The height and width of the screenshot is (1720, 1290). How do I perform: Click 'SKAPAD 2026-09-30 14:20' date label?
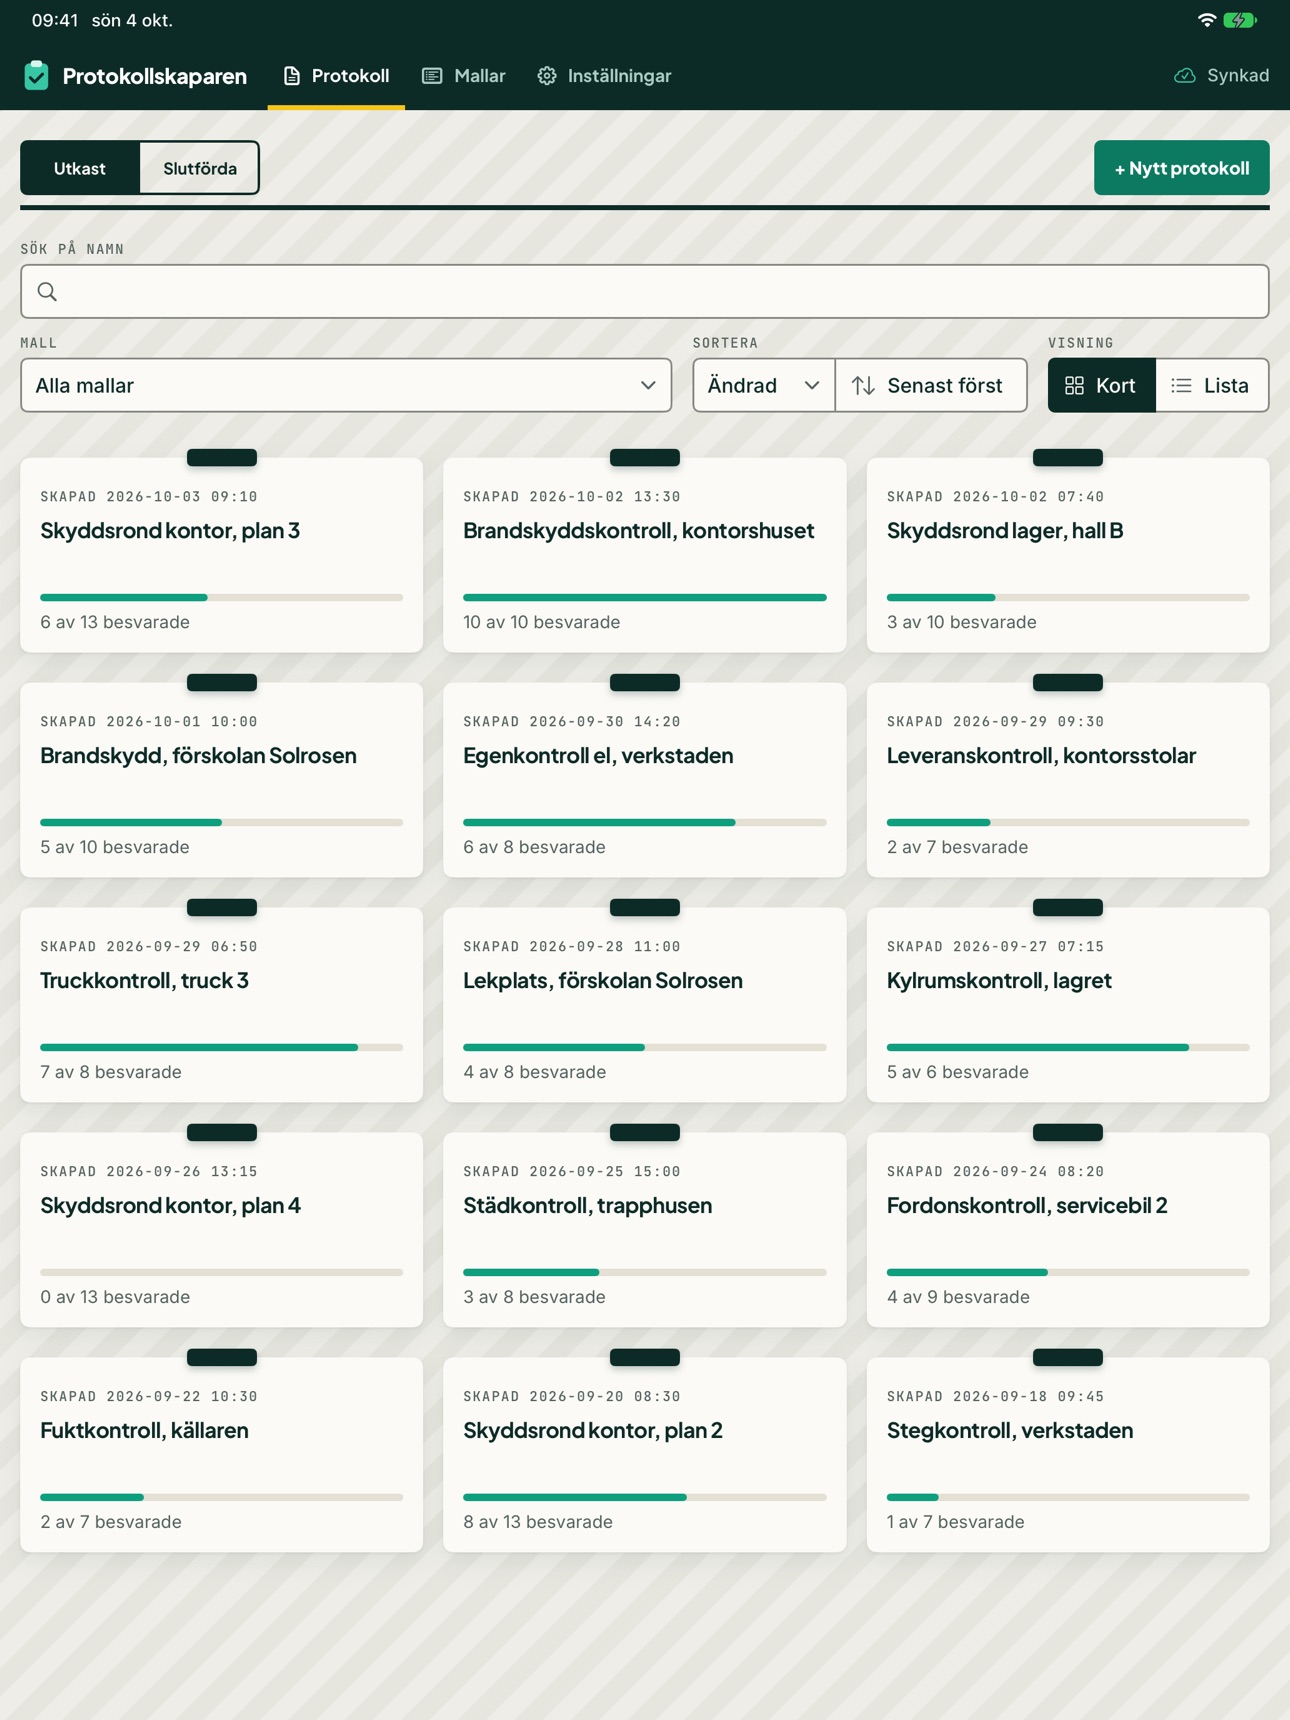click(572, 722)
